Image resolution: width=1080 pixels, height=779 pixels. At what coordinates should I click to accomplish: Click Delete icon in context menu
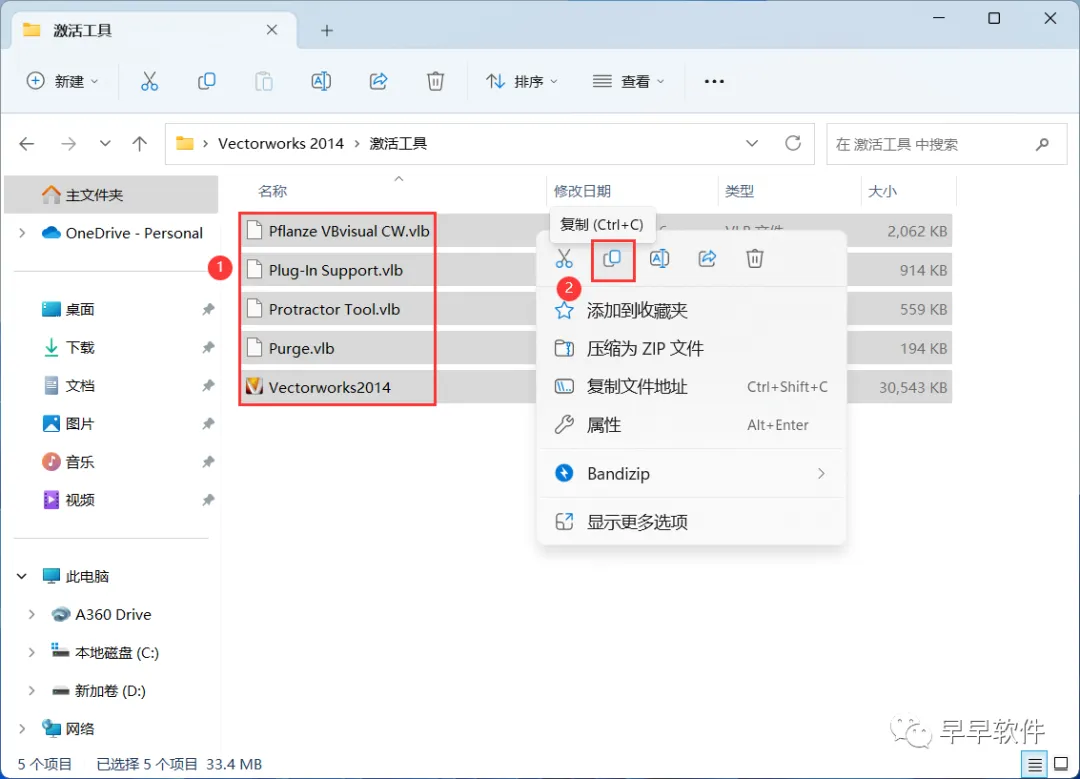point(755,259)
